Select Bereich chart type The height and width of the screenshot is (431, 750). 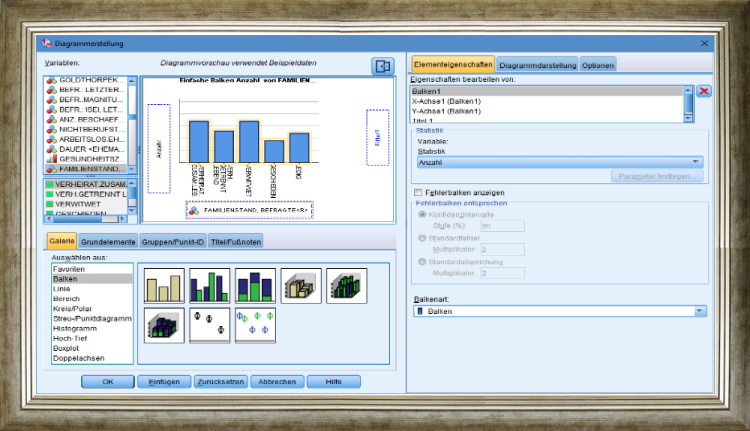point(92,298)
